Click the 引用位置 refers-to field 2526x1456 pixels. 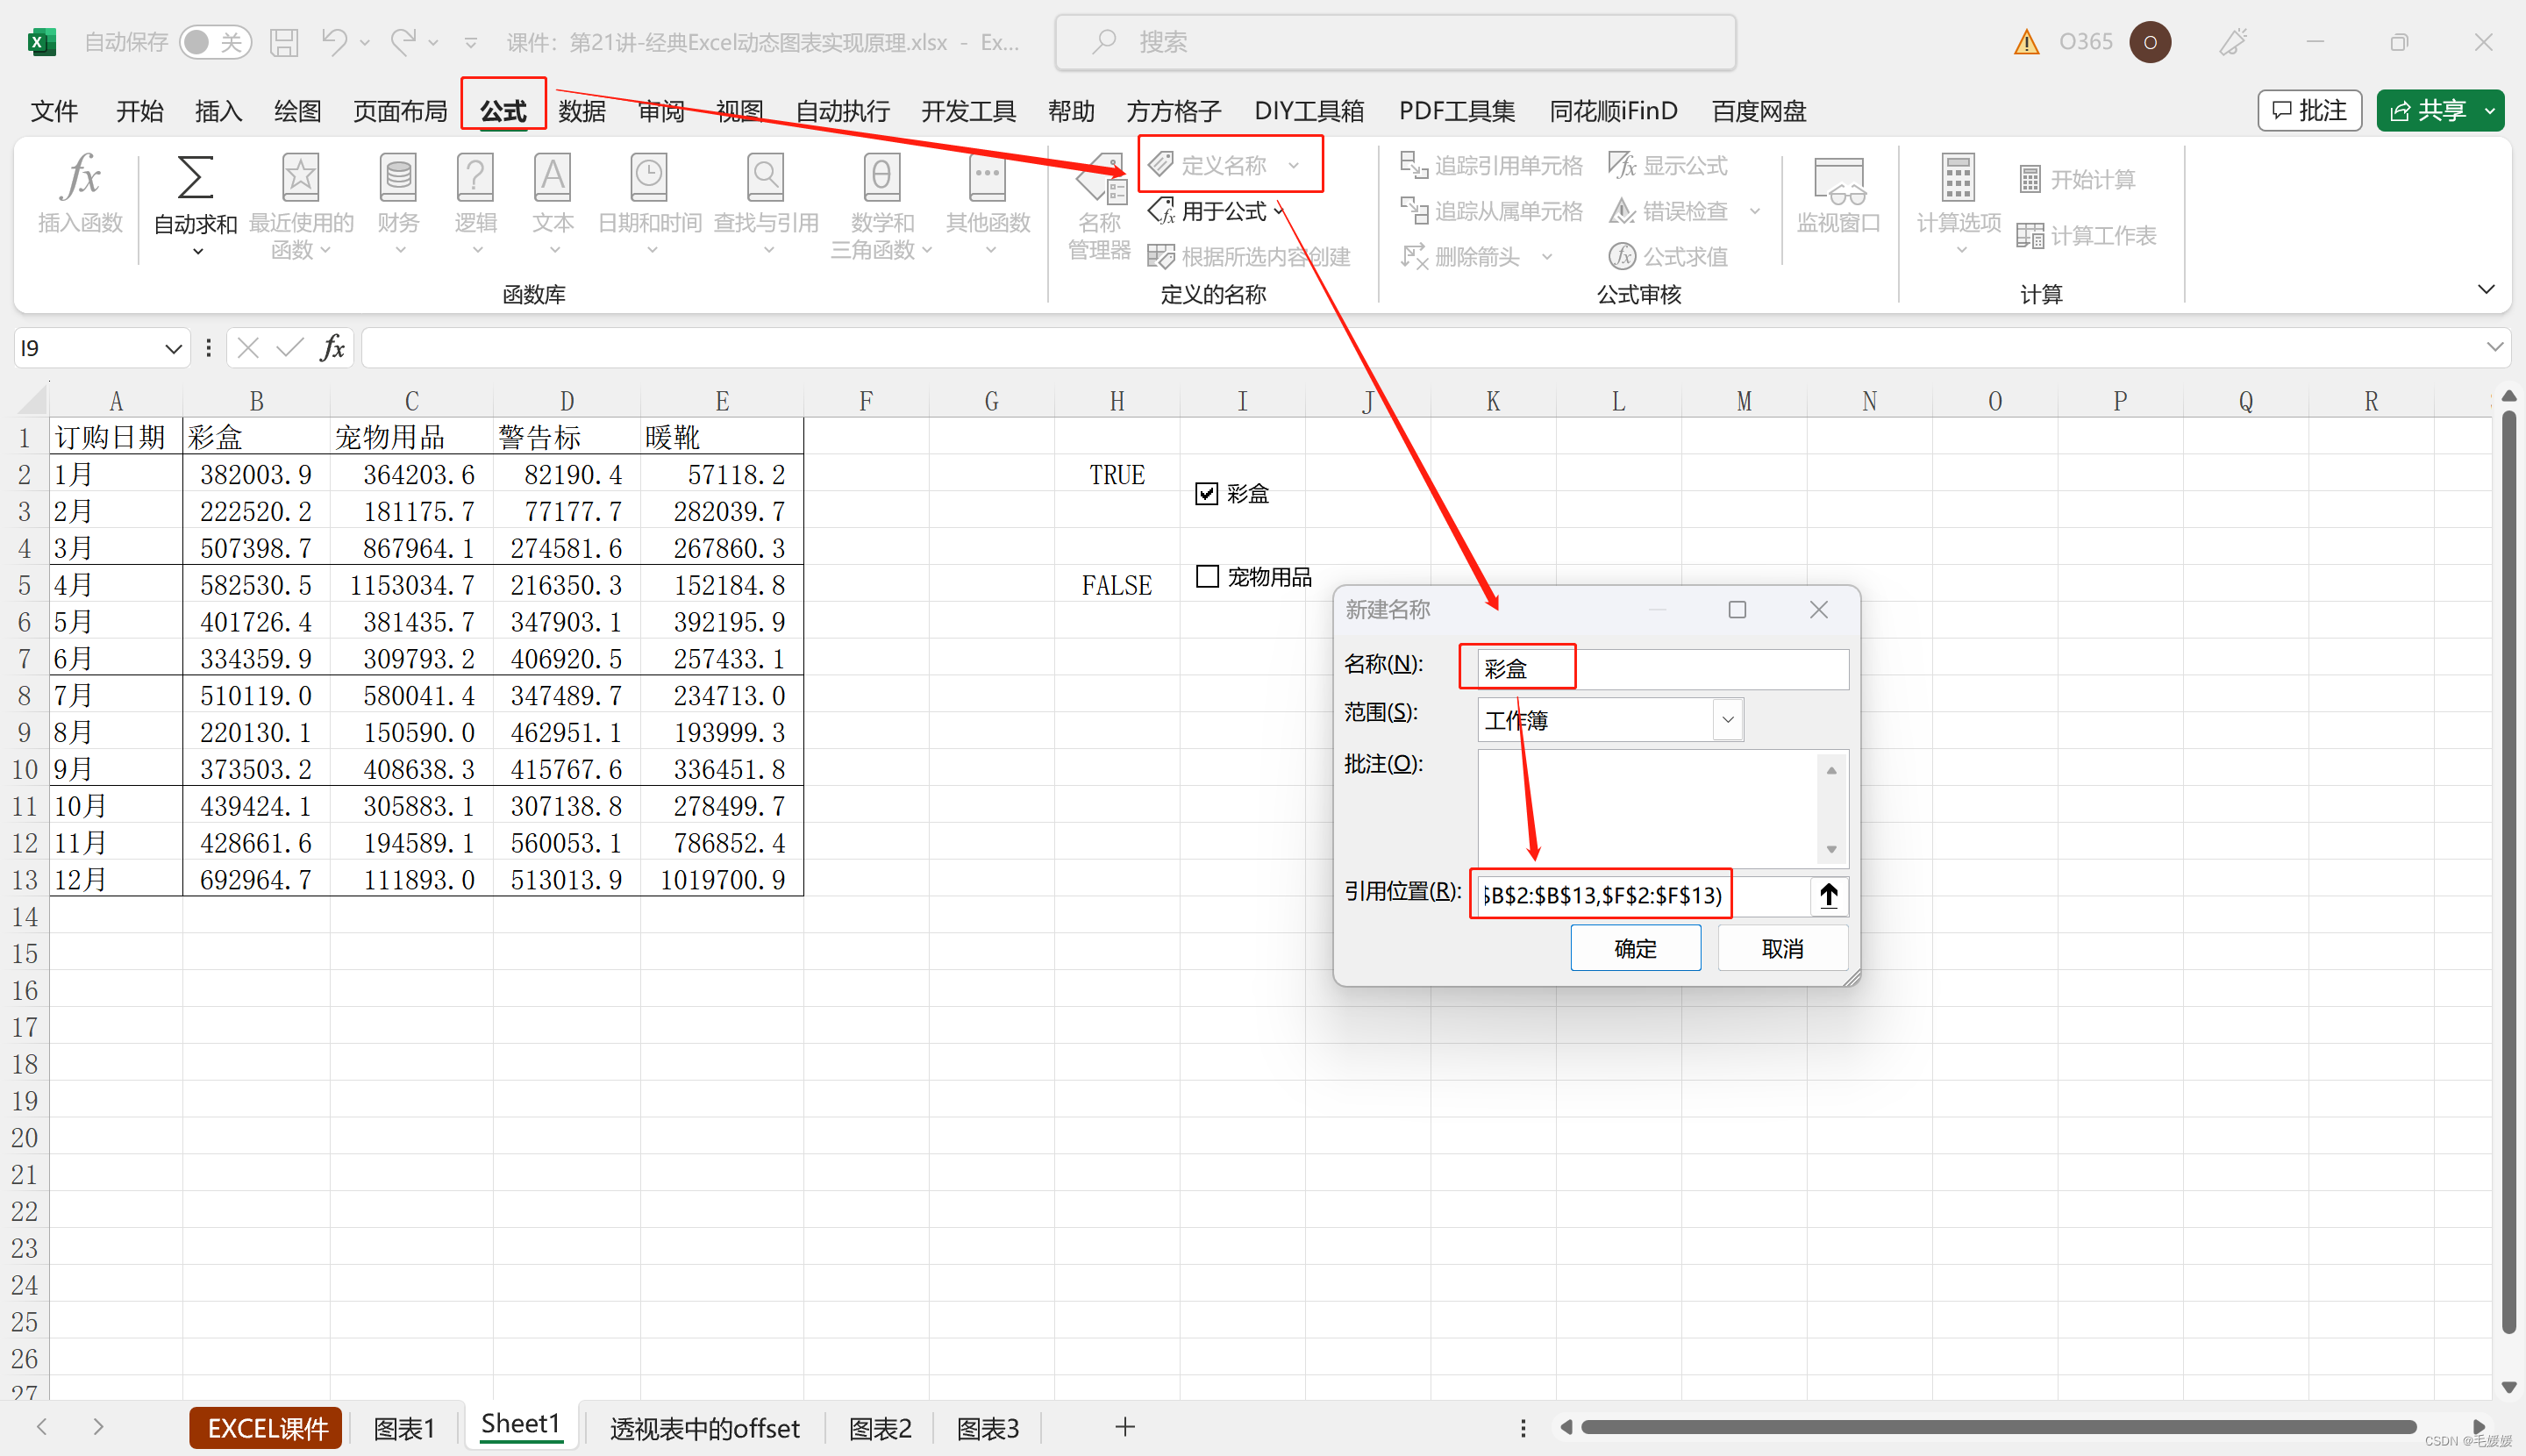pyautogui.click(x=1643, y=895)
